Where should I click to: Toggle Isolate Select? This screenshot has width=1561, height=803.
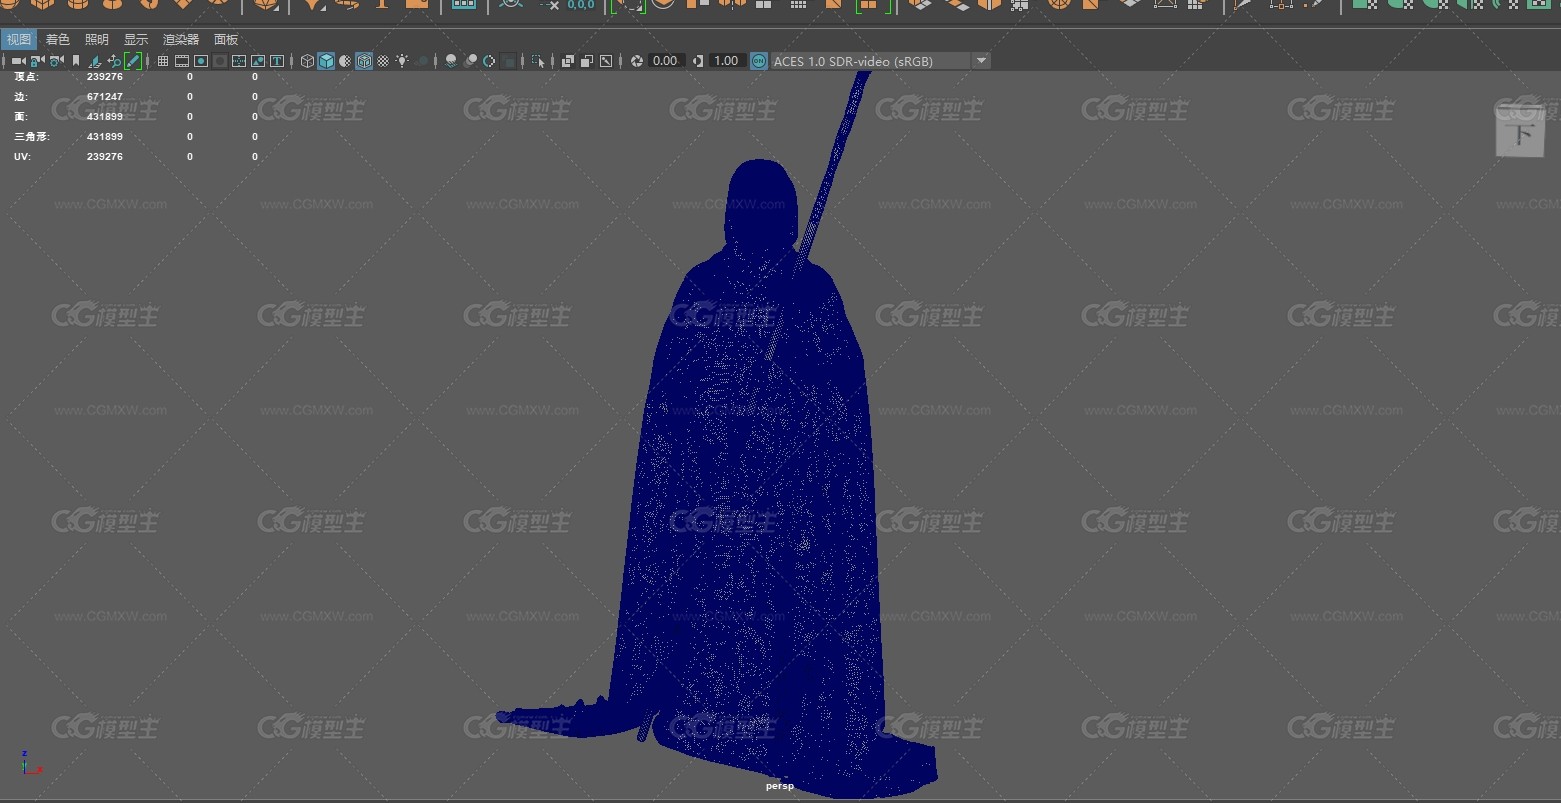(538, 61)
